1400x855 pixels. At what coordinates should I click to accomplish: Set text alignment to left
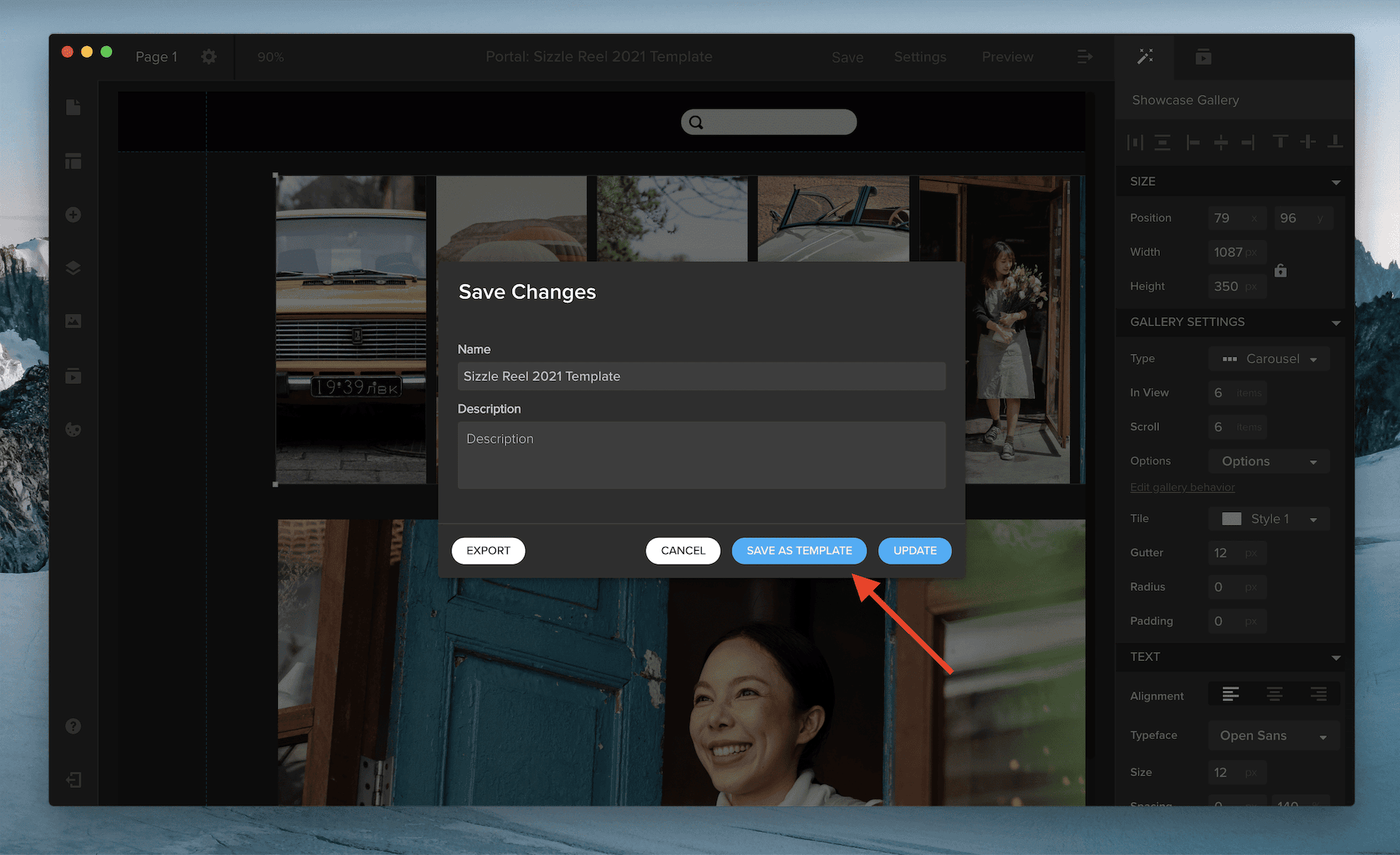(1230, 694)
